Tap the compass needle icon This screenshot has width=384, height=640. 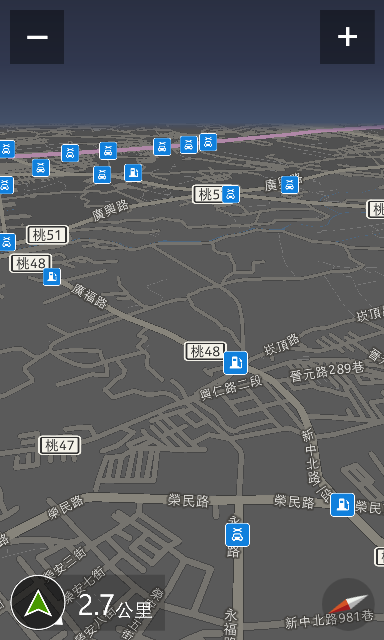pyautogui.click(x=348, y=604)
